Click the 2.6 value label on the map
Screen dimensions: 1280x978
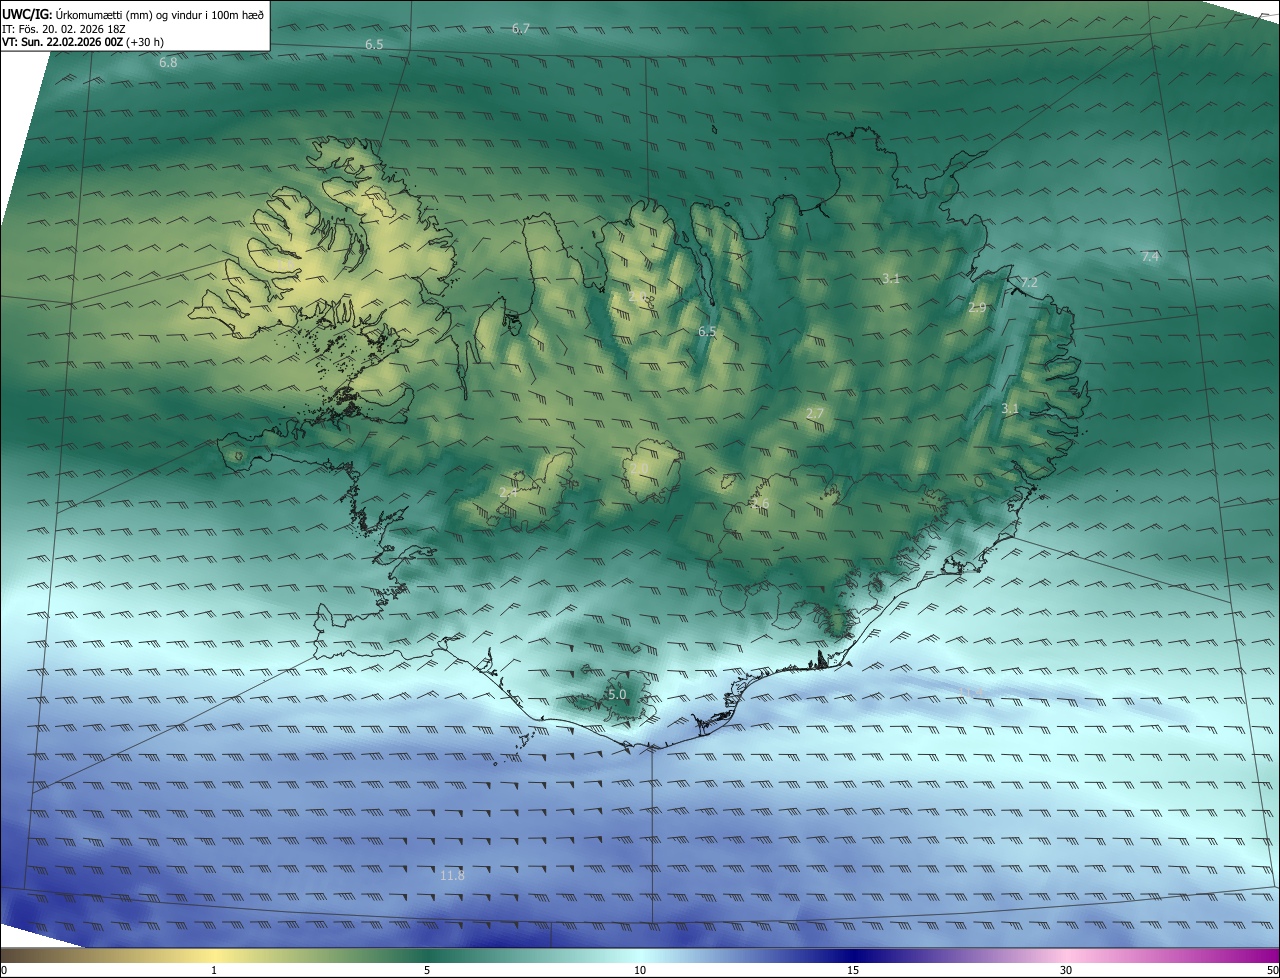point(760,505)
